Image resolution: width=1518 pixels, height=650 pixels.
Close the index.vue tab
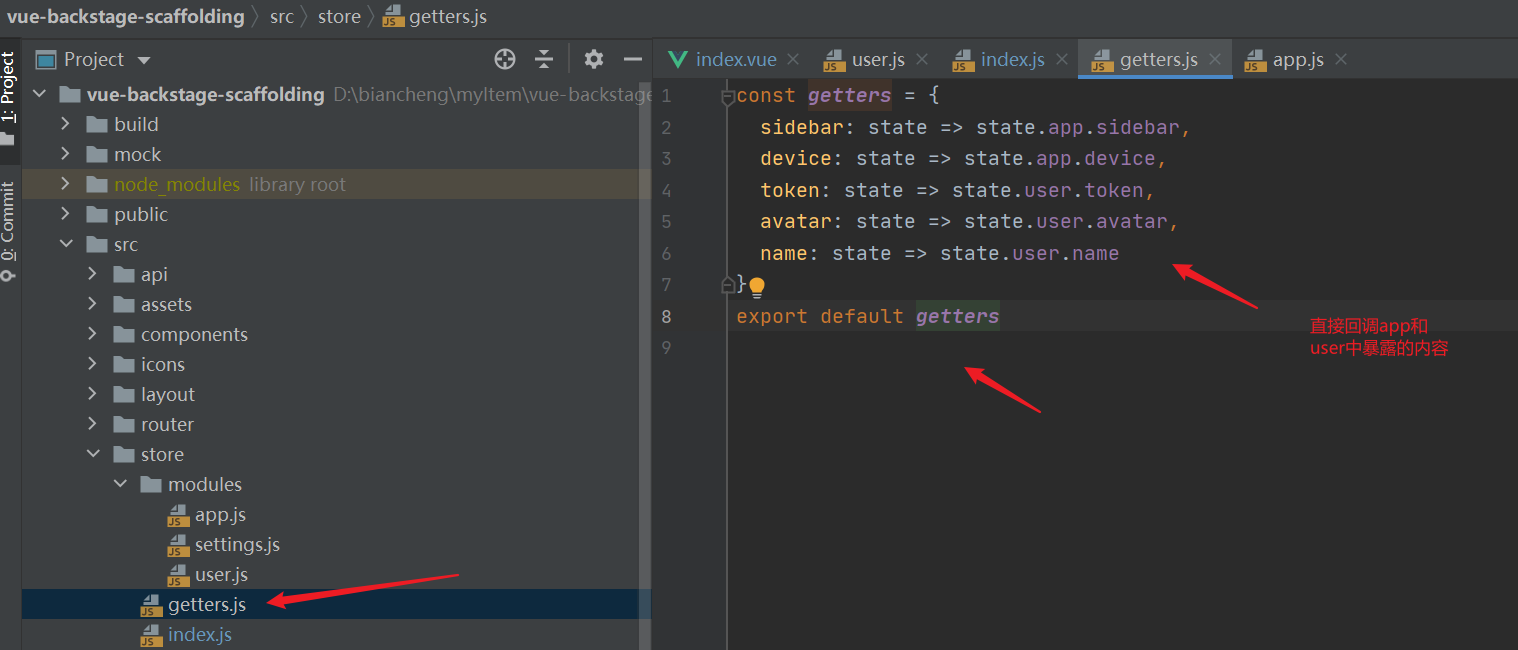click(x=793, y=60)
